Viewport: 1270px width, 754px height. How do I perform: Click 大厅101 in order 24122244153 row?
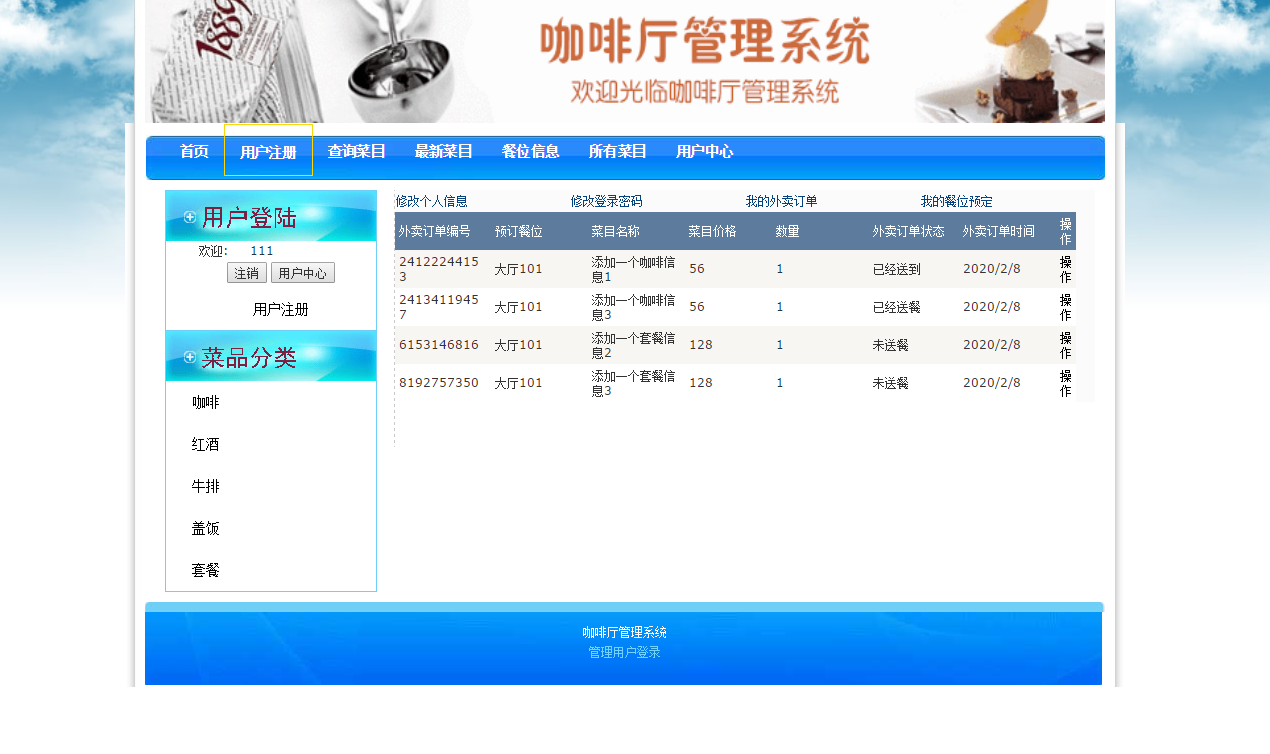518,269
